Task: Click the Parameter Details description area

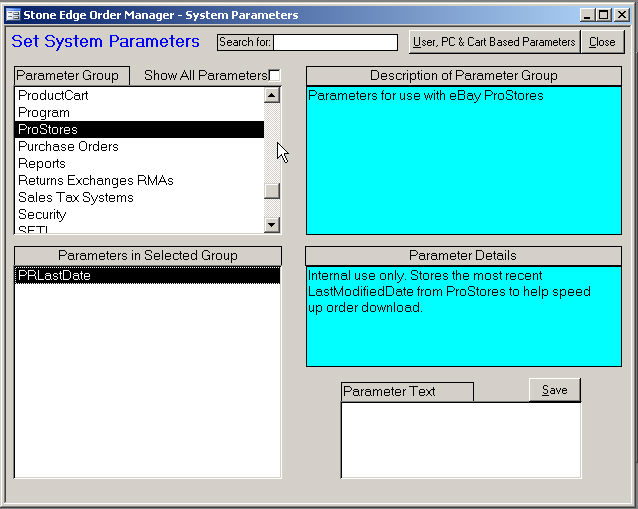Action: [463, 317]
